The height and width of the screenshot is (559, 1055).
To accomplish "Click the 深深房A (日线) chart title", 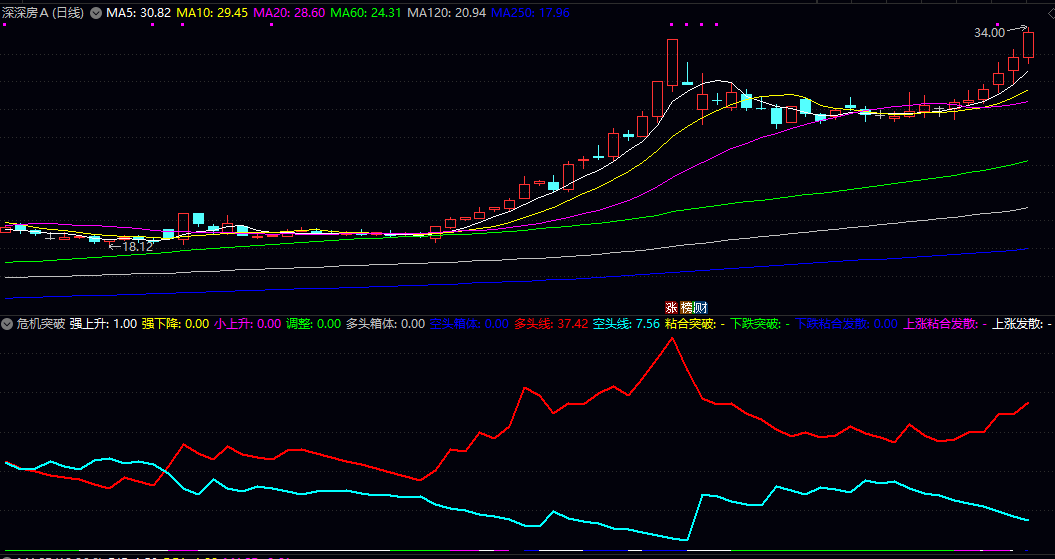I will click(x=43, y=13).
